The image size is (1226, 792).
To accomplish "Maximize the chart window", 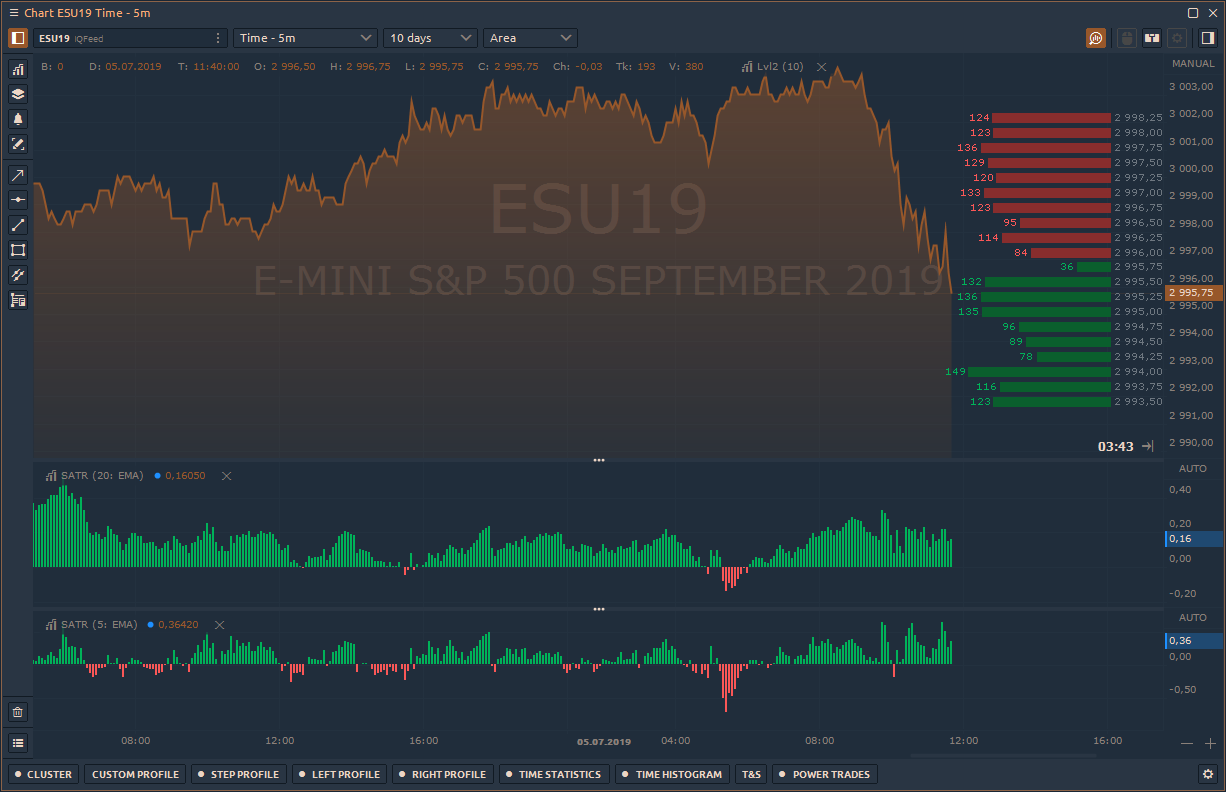I will pos(1193,13).
